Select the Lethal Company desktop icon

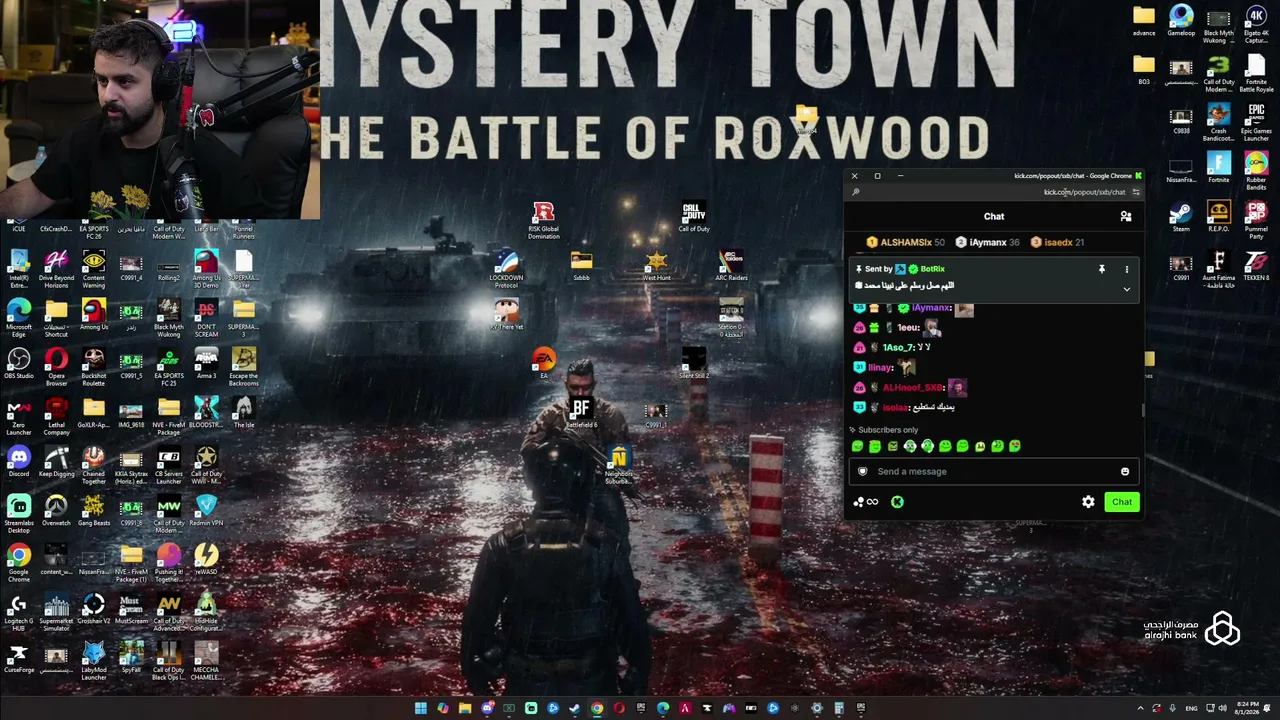point(56,414)
